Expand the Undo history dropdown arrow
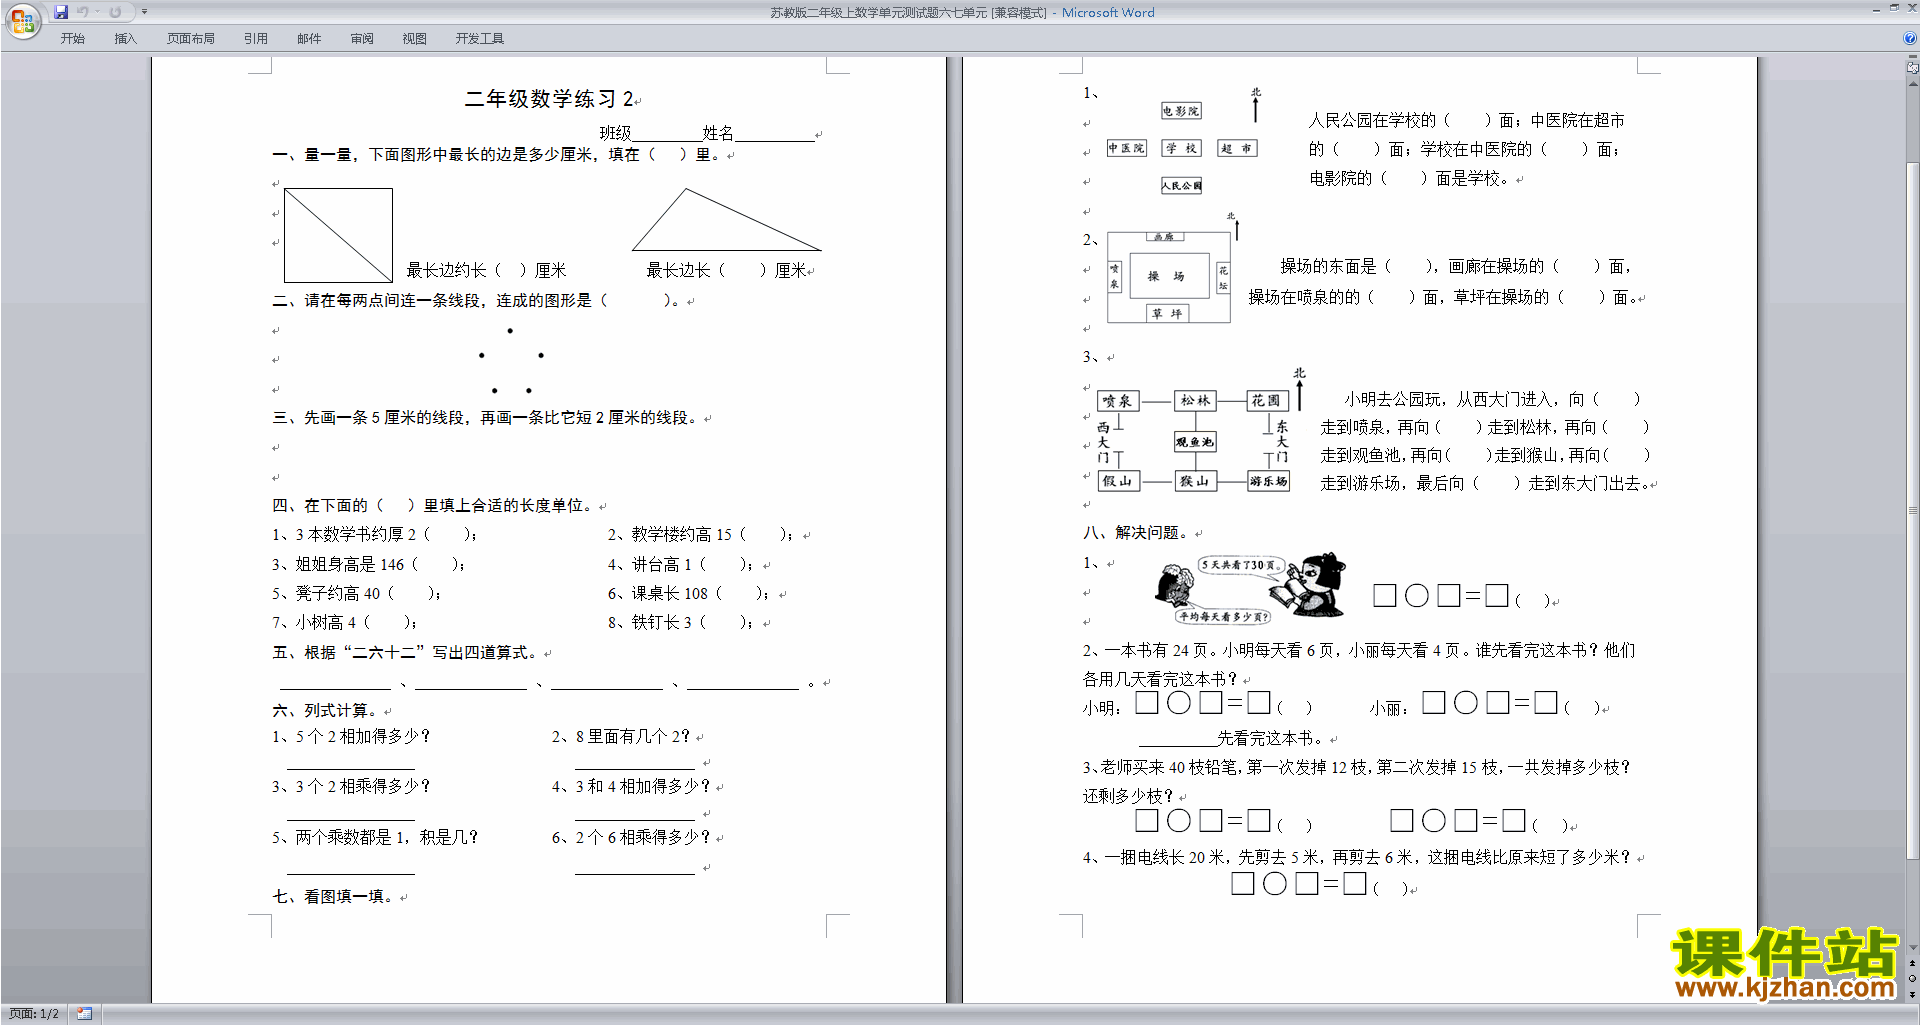Image resolution: width=1920 pixels, height=1025 pixels. coord(98,12)
